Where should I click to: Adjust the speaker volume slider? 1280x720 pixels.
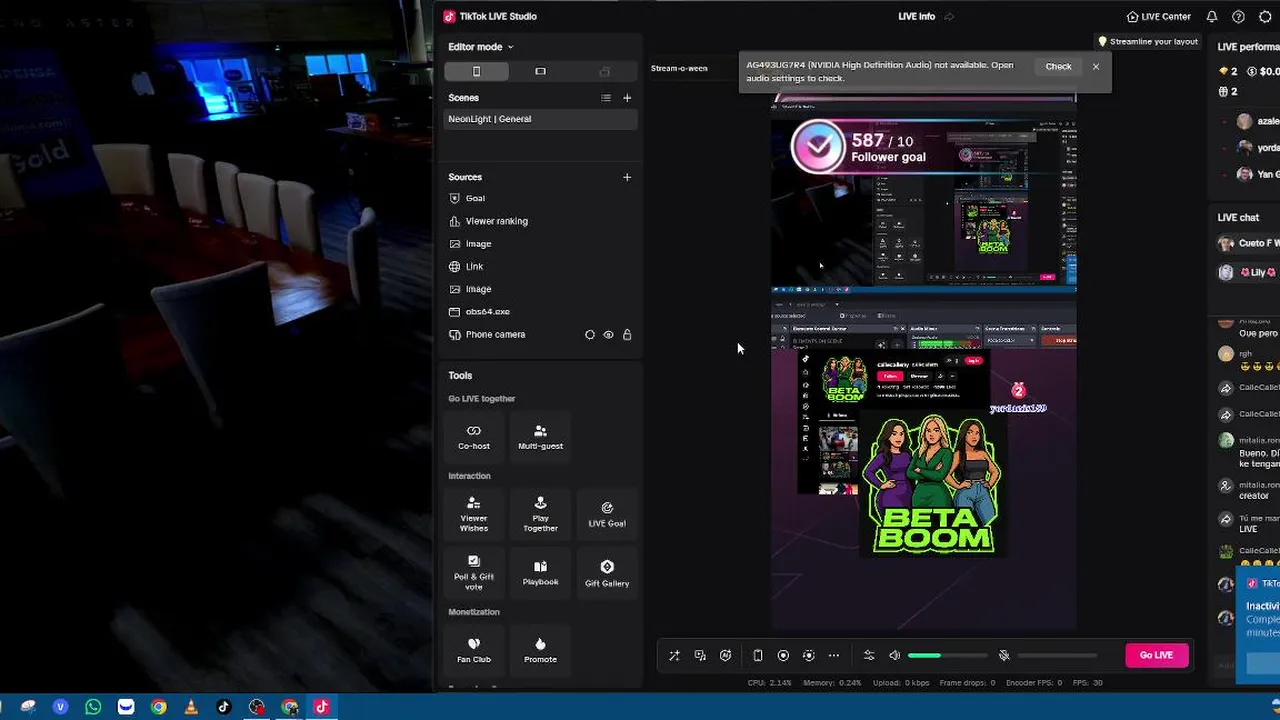948,656
